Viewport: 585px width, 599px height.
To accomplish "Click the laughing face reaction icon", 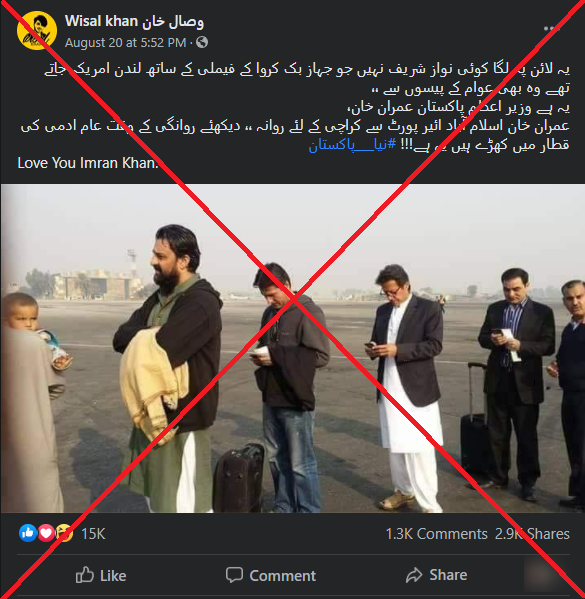I will coord(64,533).
